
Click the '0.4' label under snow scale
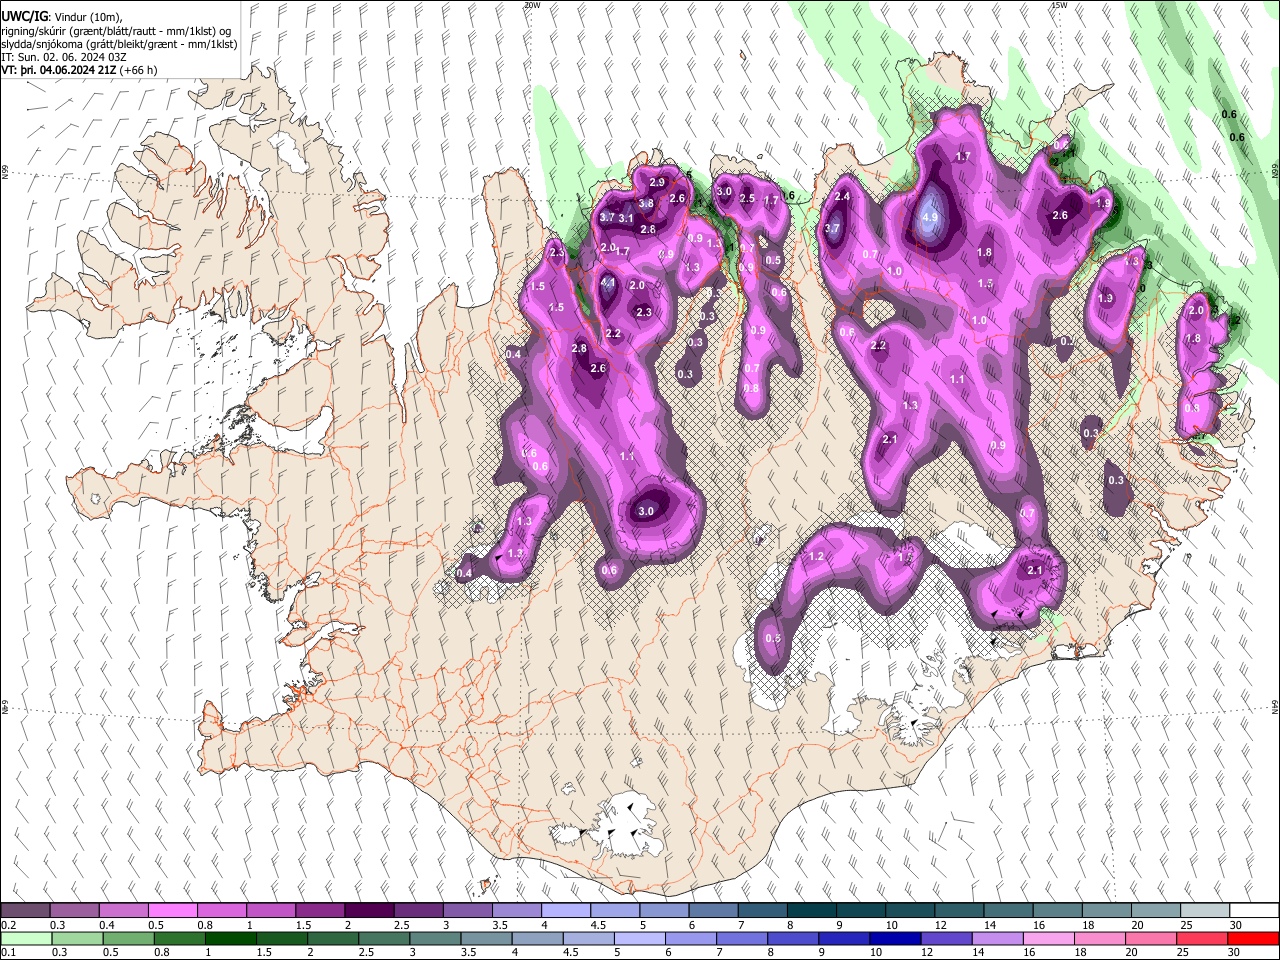(107, 925)
